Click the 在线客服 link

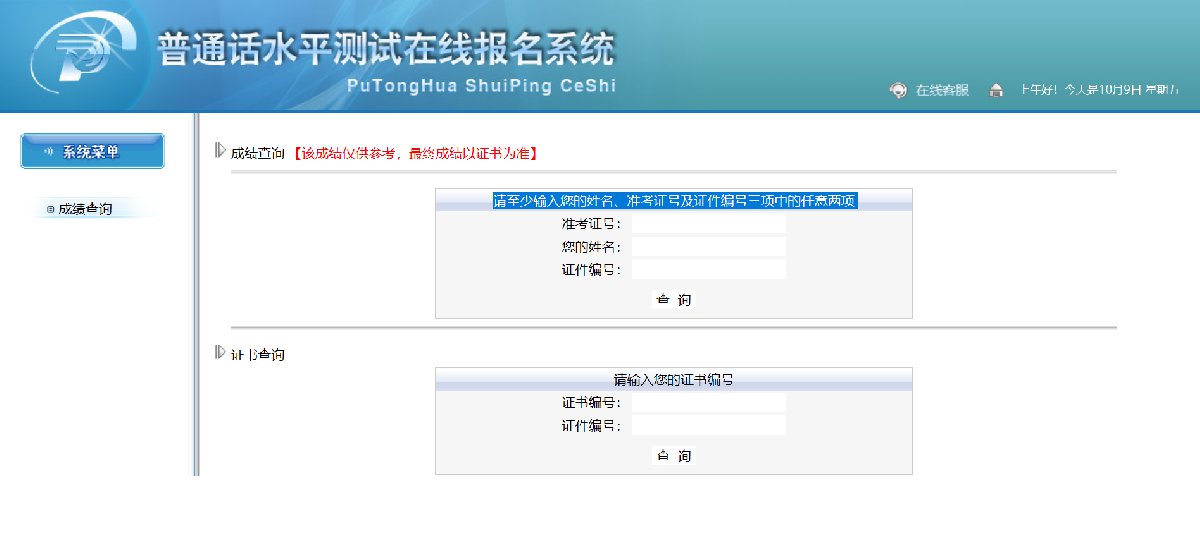pyautogui.click(x=943, y=90)
